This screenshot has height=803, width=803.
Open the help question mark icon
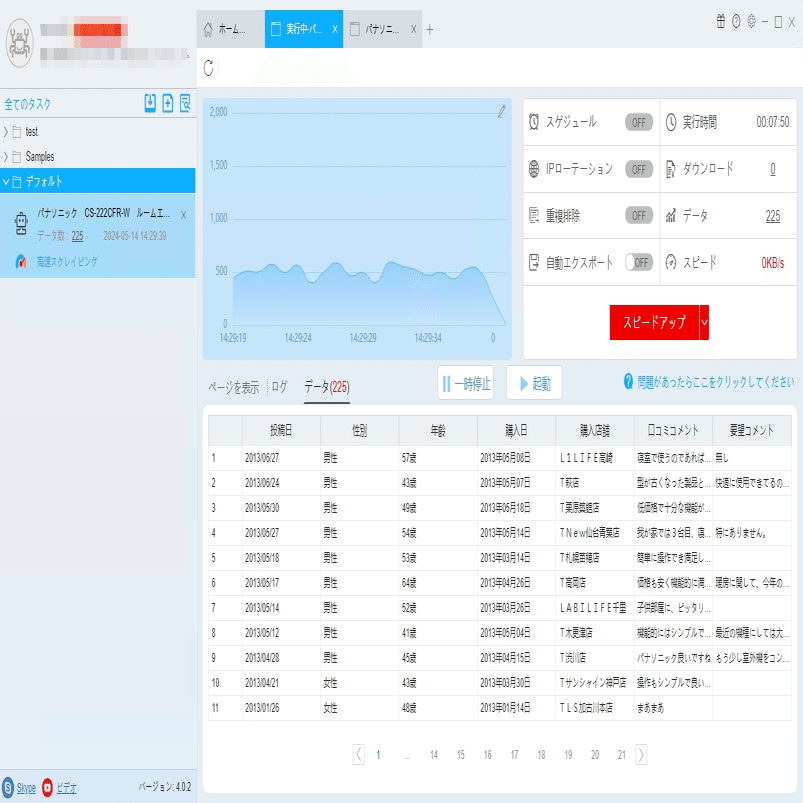(x=736, y=22)
